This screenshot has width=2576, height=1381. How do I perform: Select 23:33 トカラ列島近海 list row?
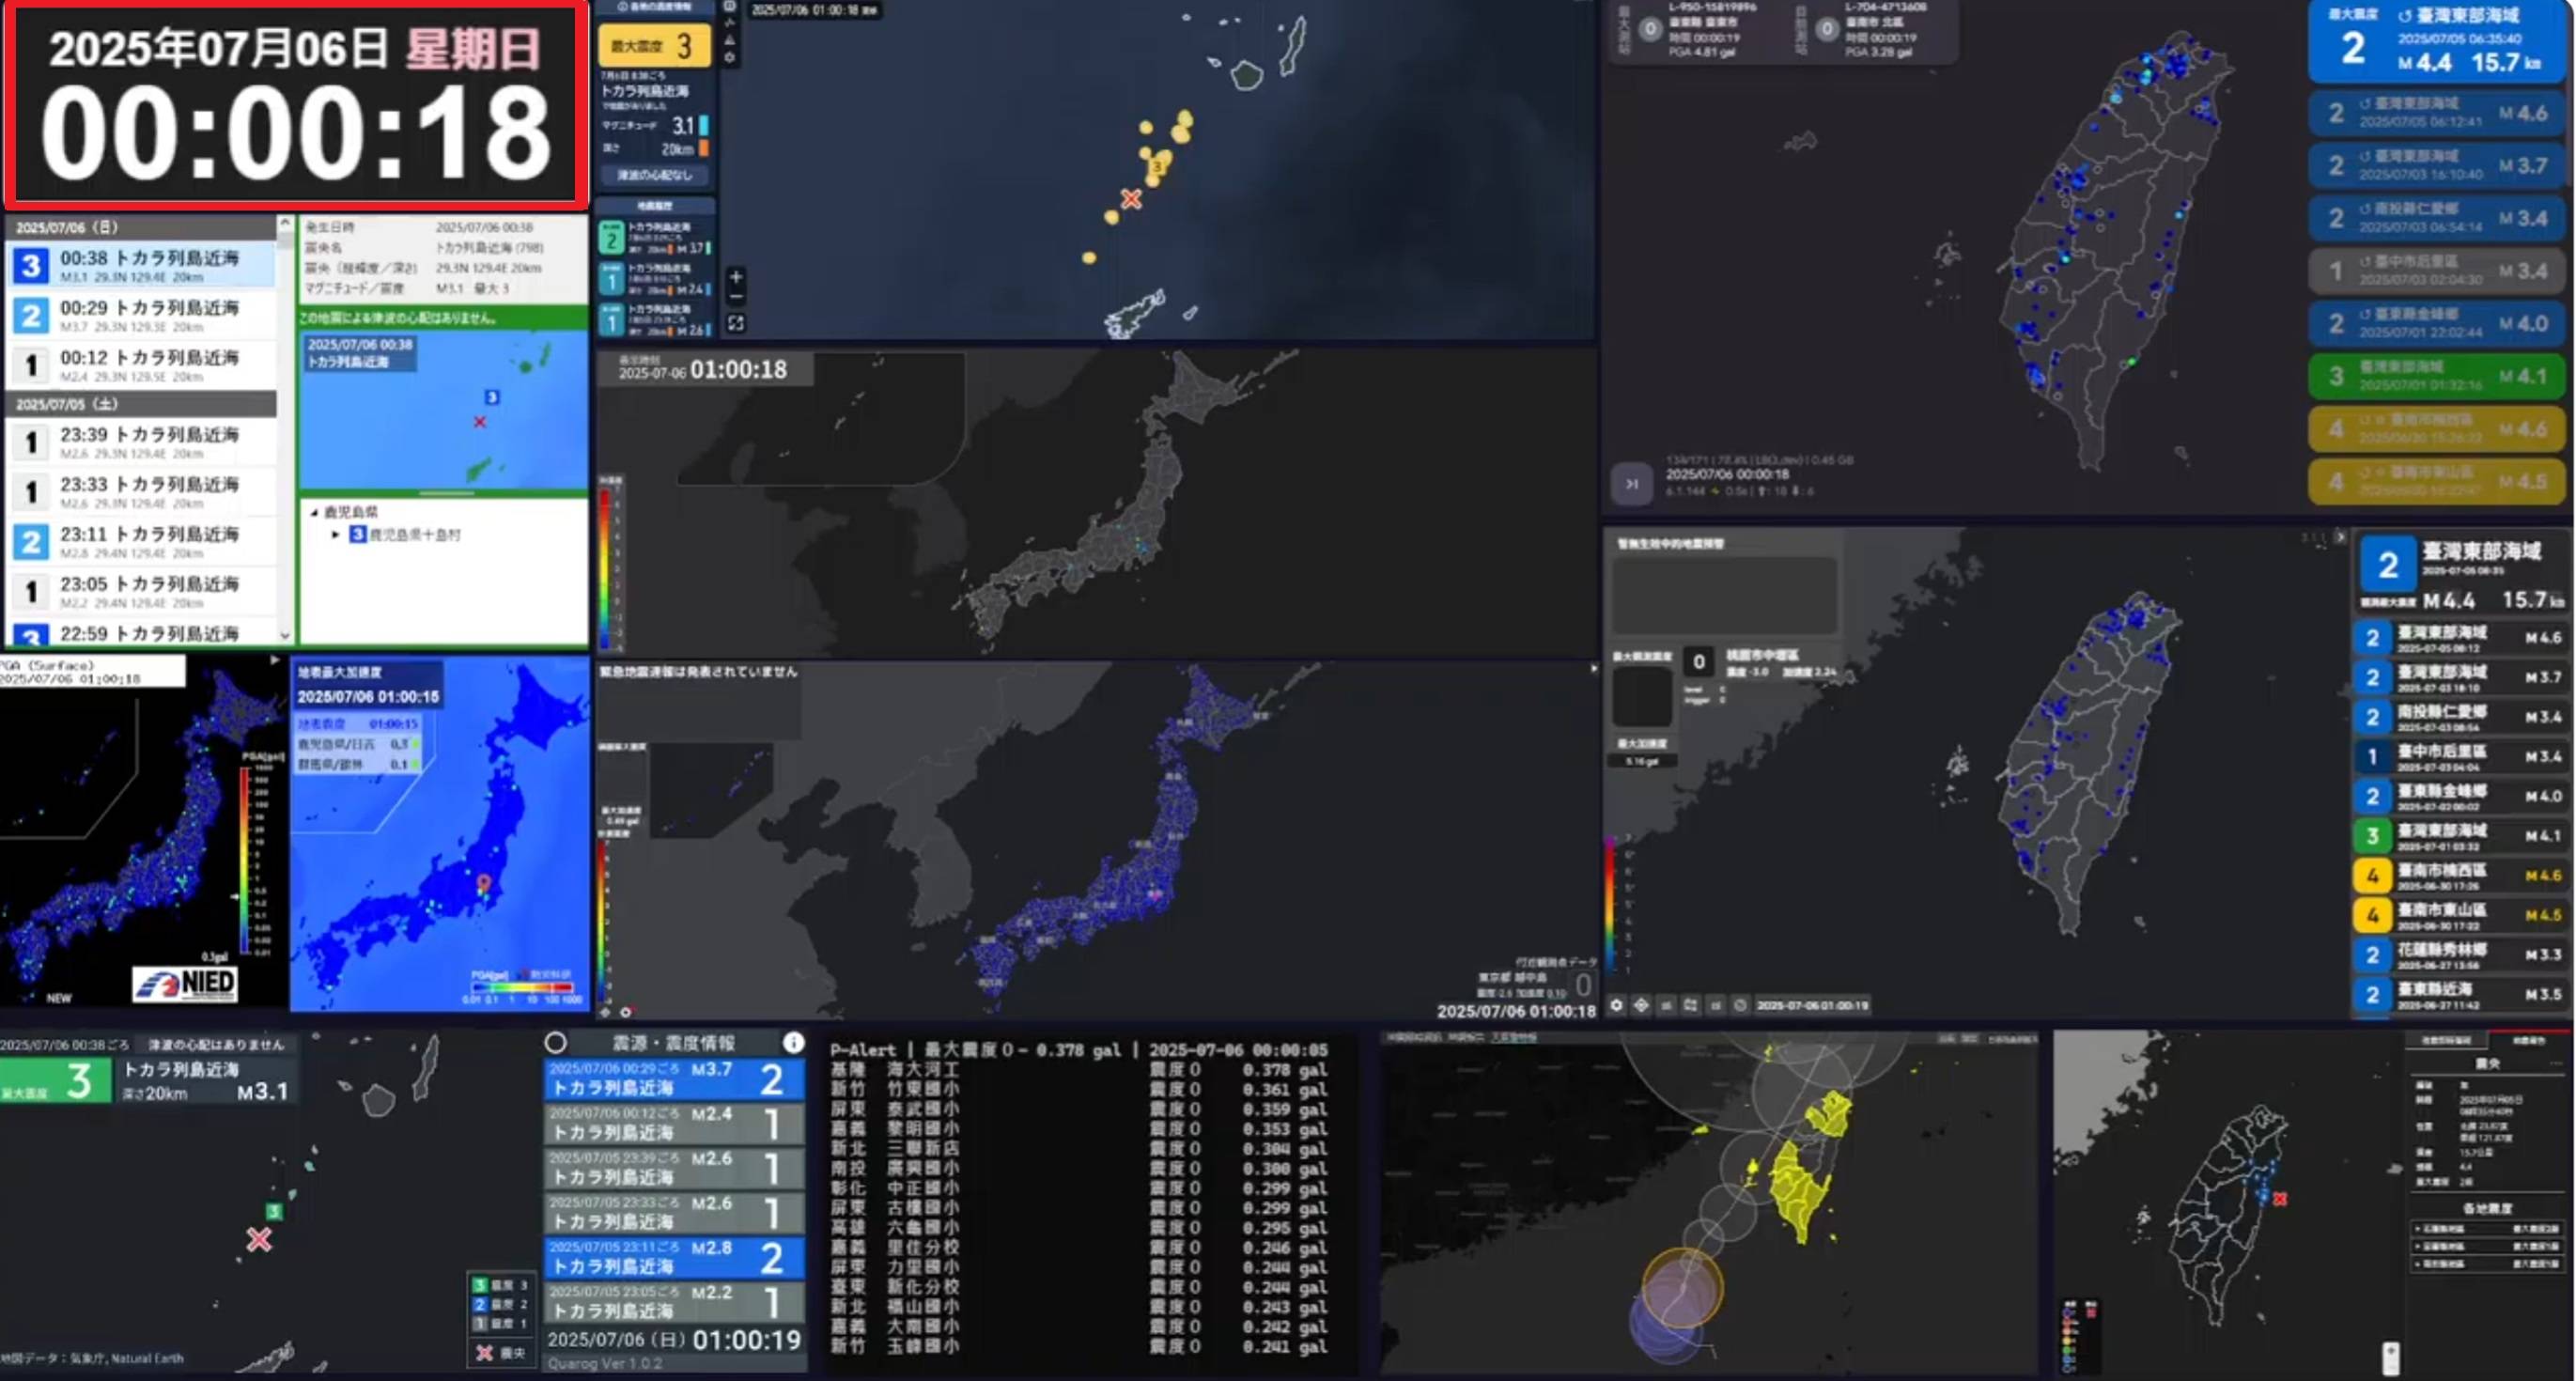coord(142,492)
